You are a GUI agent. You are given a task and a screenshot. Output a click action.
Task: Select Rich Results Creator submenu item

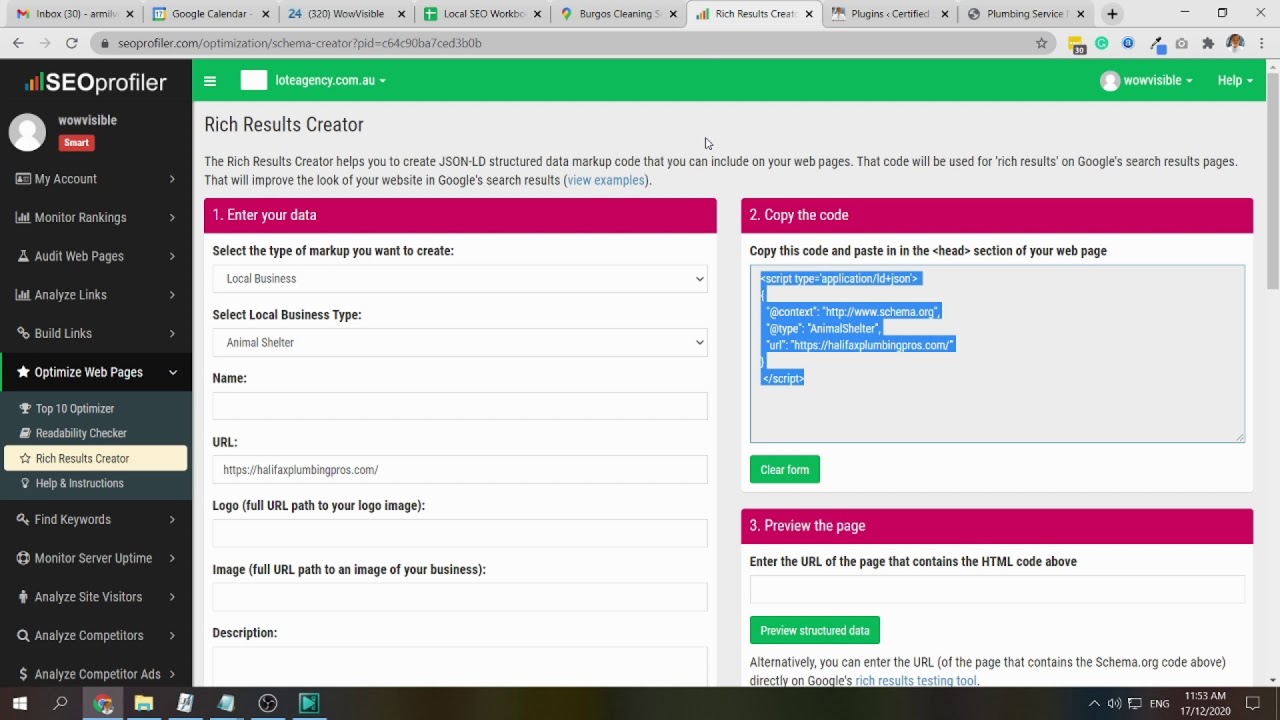click(x=96, y=458)
